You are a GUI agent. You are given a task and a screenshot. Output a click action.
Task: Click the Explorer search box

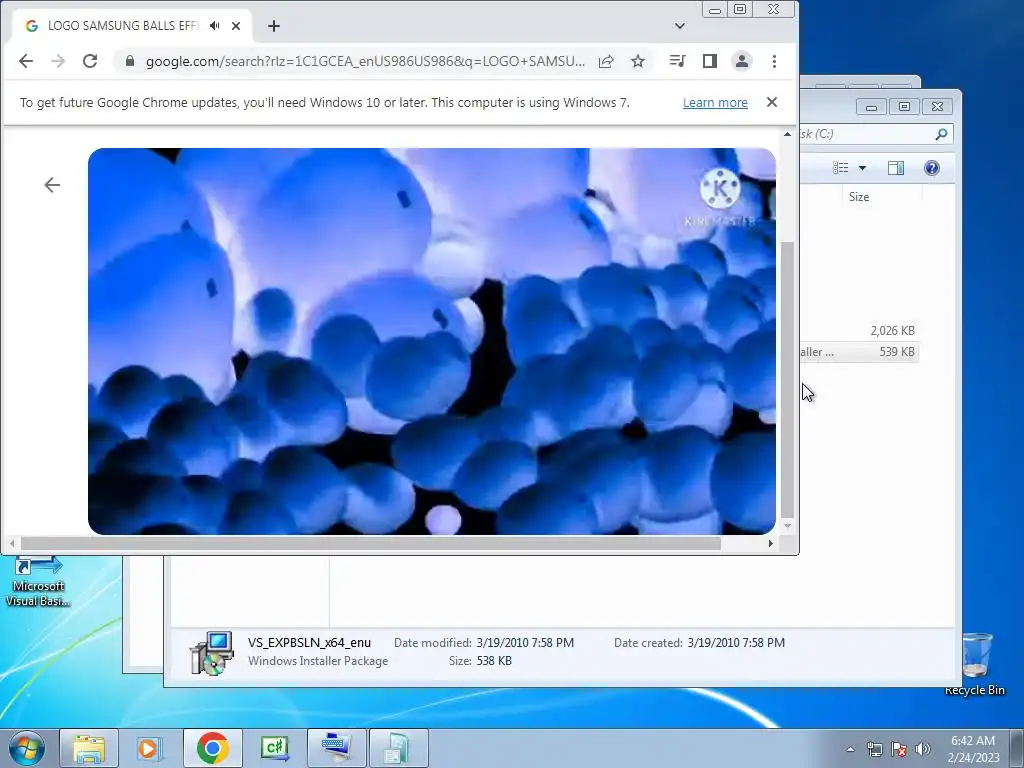[875, 134]
